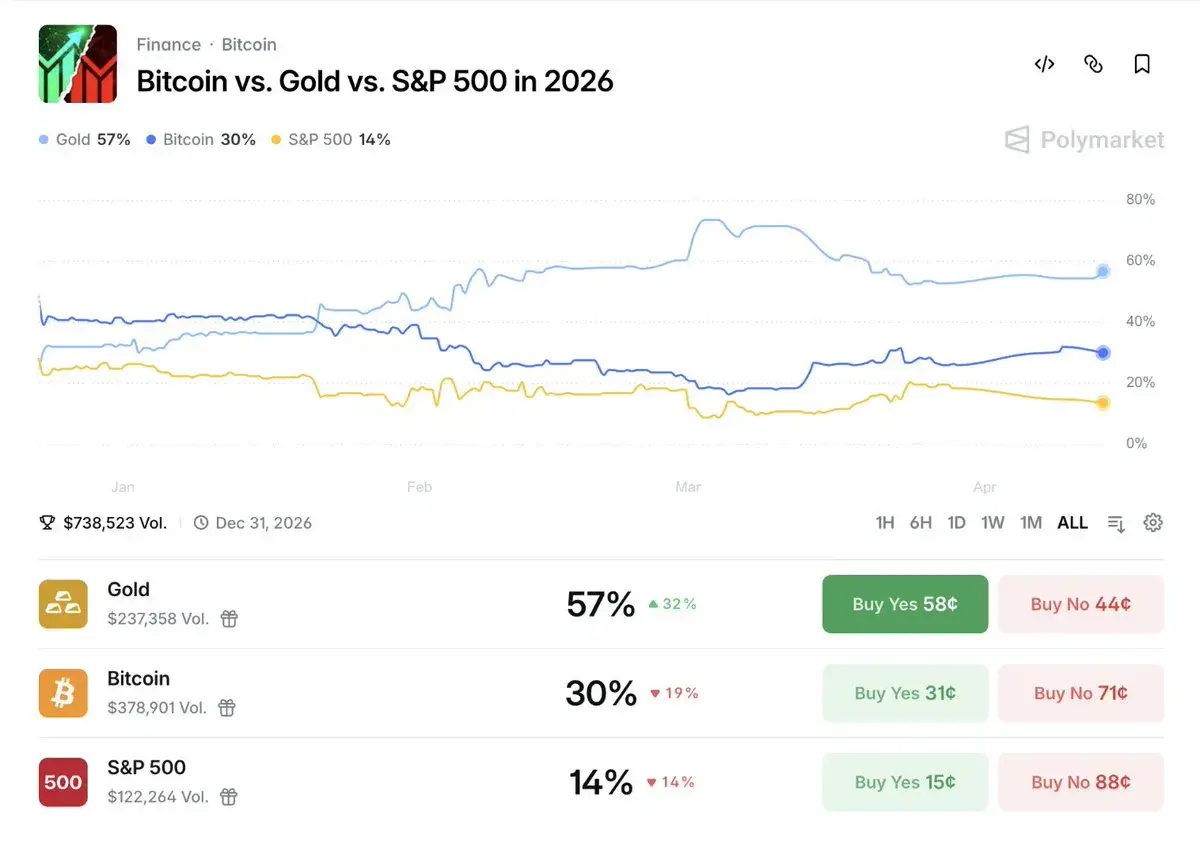Click the market thumbnail image

tap(78, 64)
